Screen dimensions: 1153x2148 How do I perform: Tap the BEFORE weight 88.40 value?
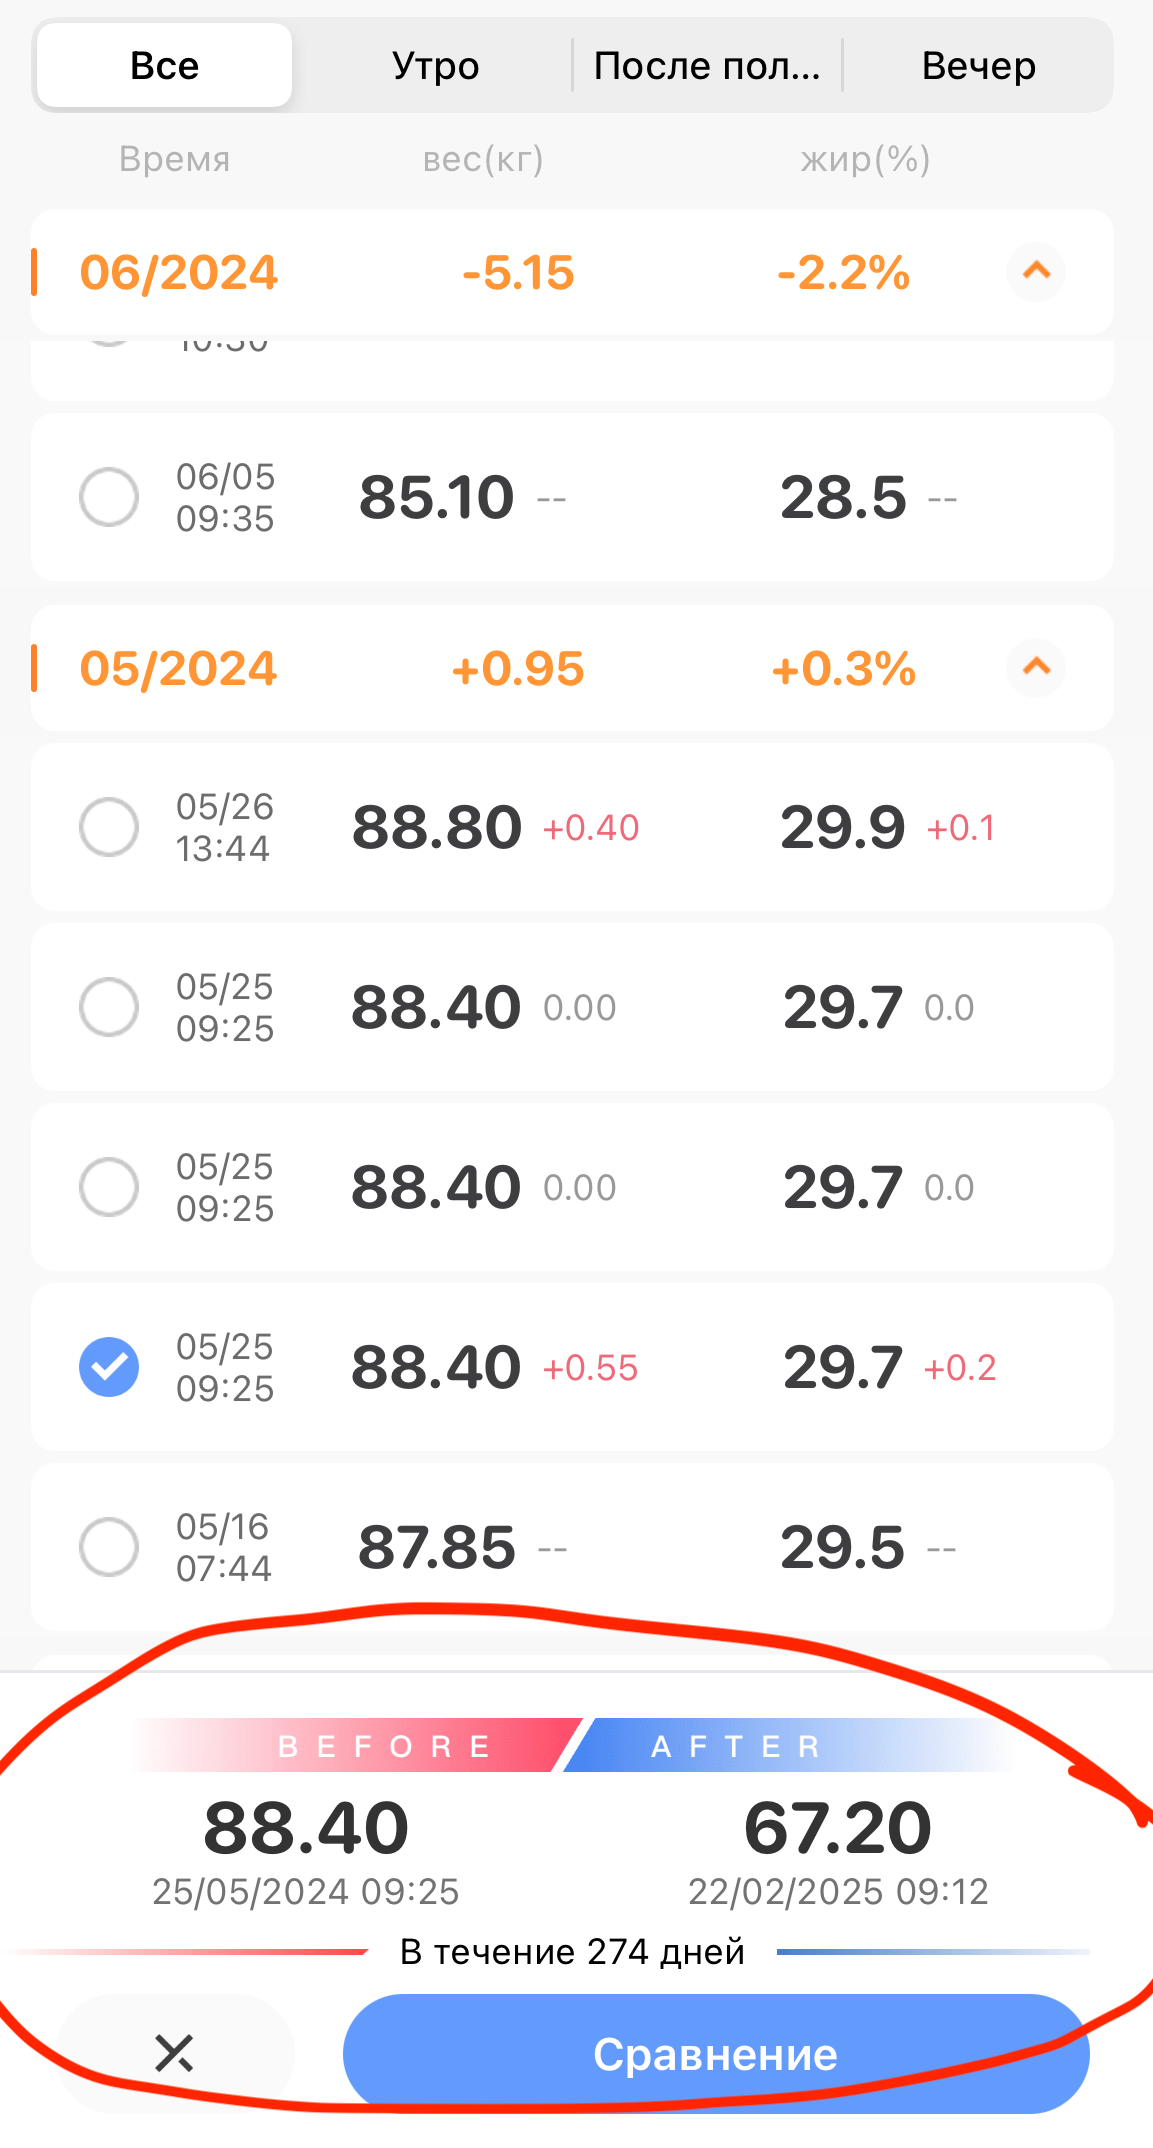point(306,1828)
